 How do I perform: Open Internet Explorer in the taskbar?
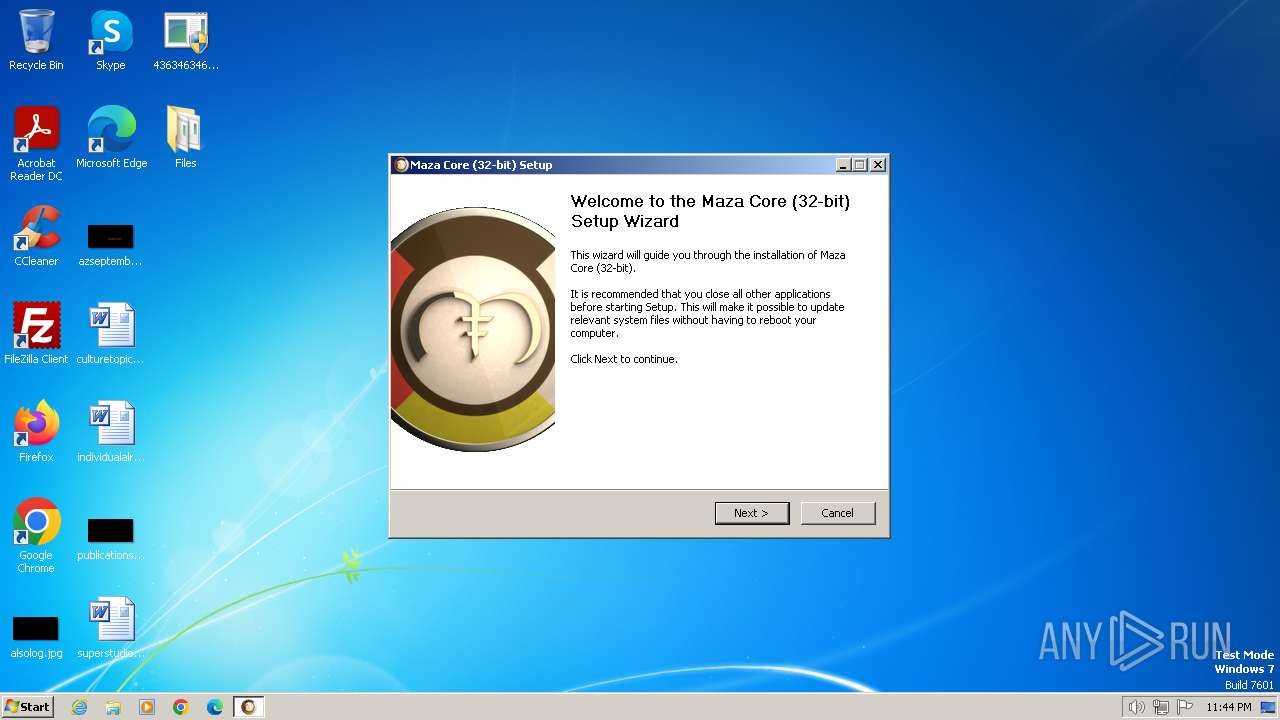pos(79,707)
